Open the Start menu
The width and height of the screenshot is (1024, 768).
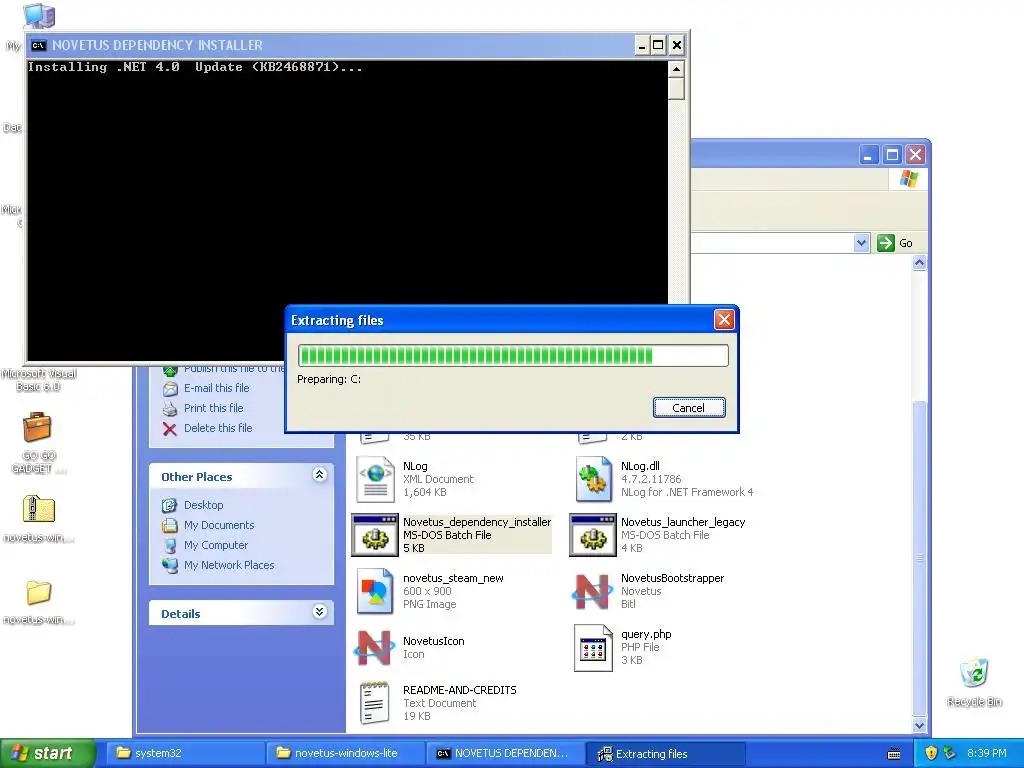46,753
